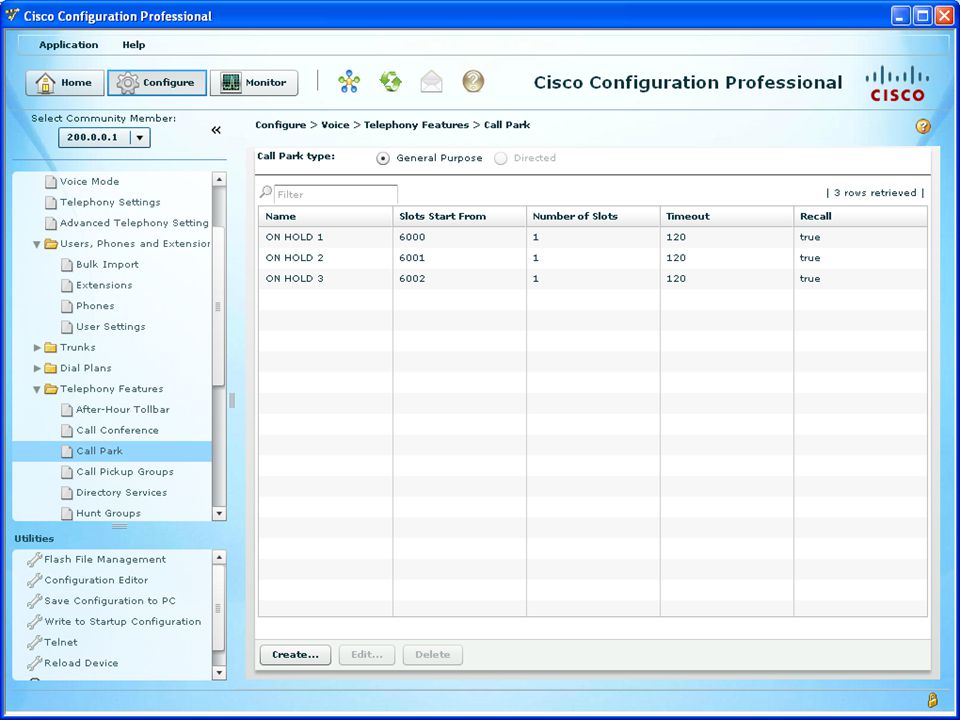
Task: Select Save Configuration to PC
Action: pyautogui.click(x=110, y=601)
